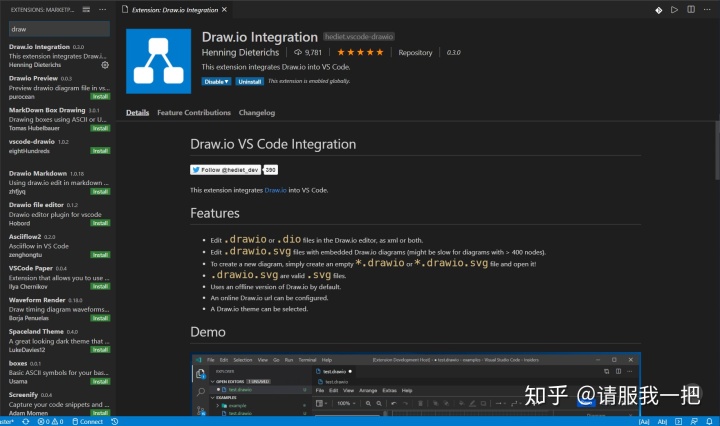This screenshot has height=426, width=720.
Task: Install Drawio Markdown extension
Action: tap(100, 191)
